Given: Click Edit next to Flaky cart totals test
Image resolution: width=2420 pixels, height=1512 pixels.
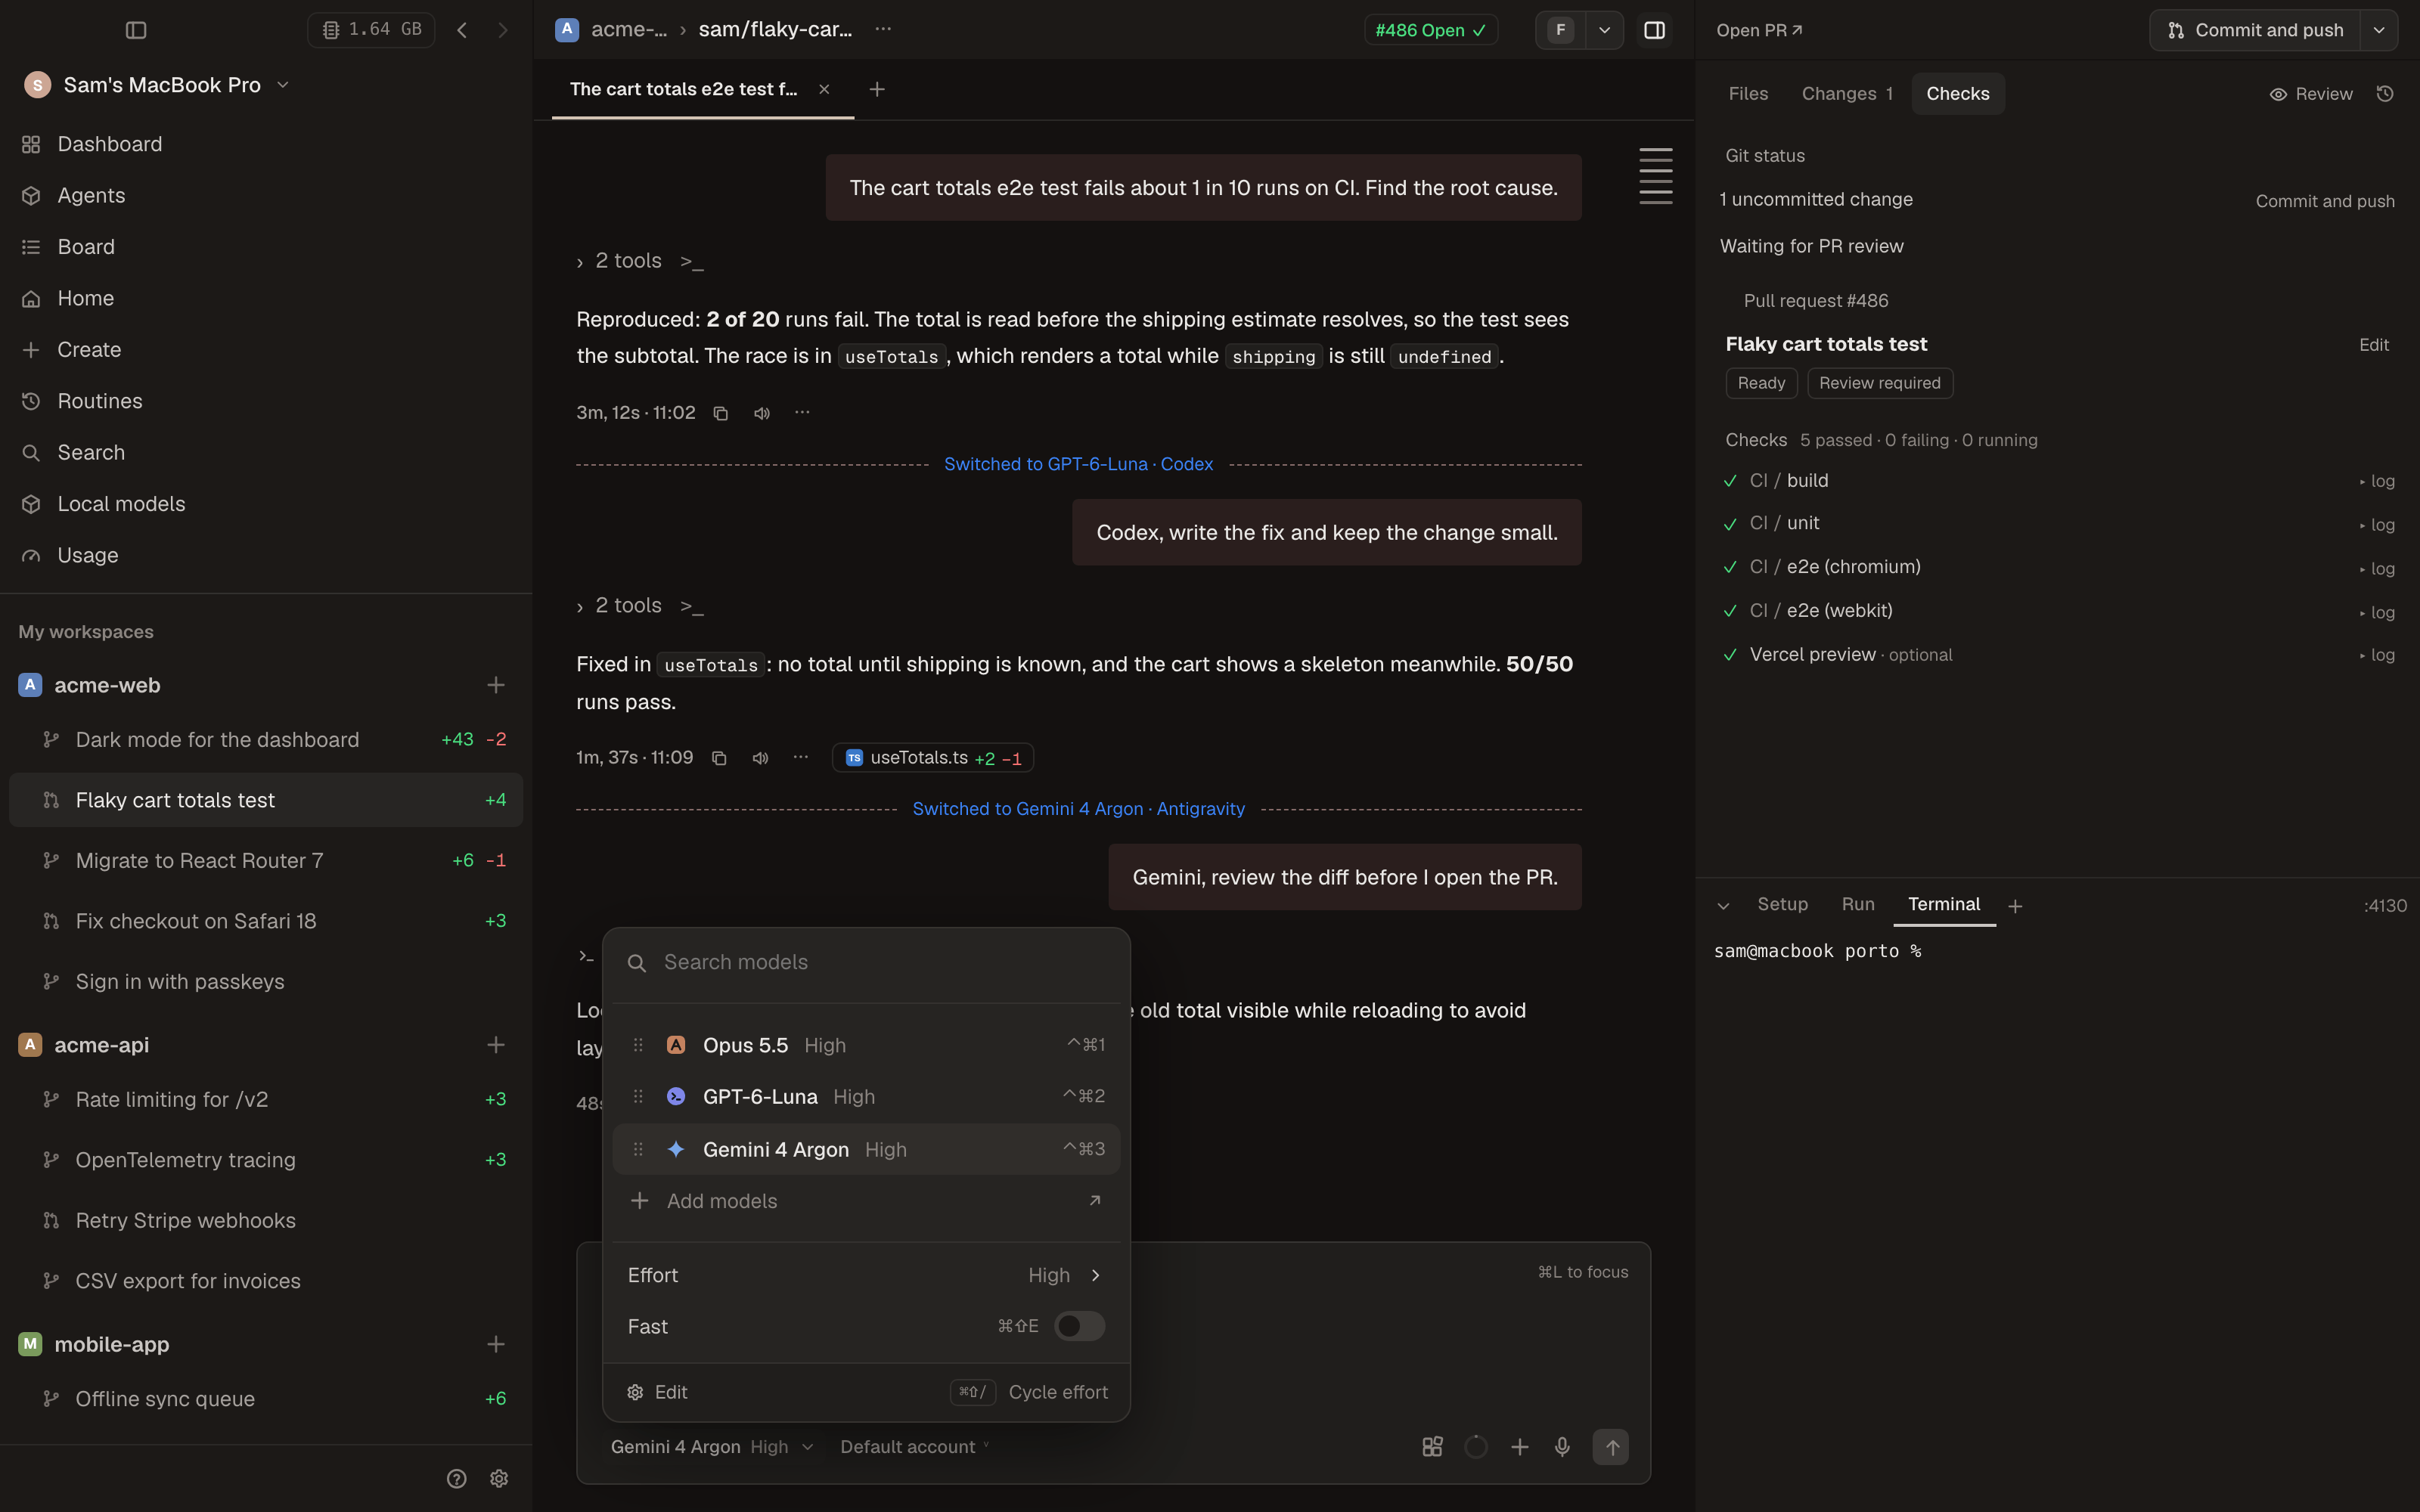Looking at the screenshot, I should [x=2373, y=345].
